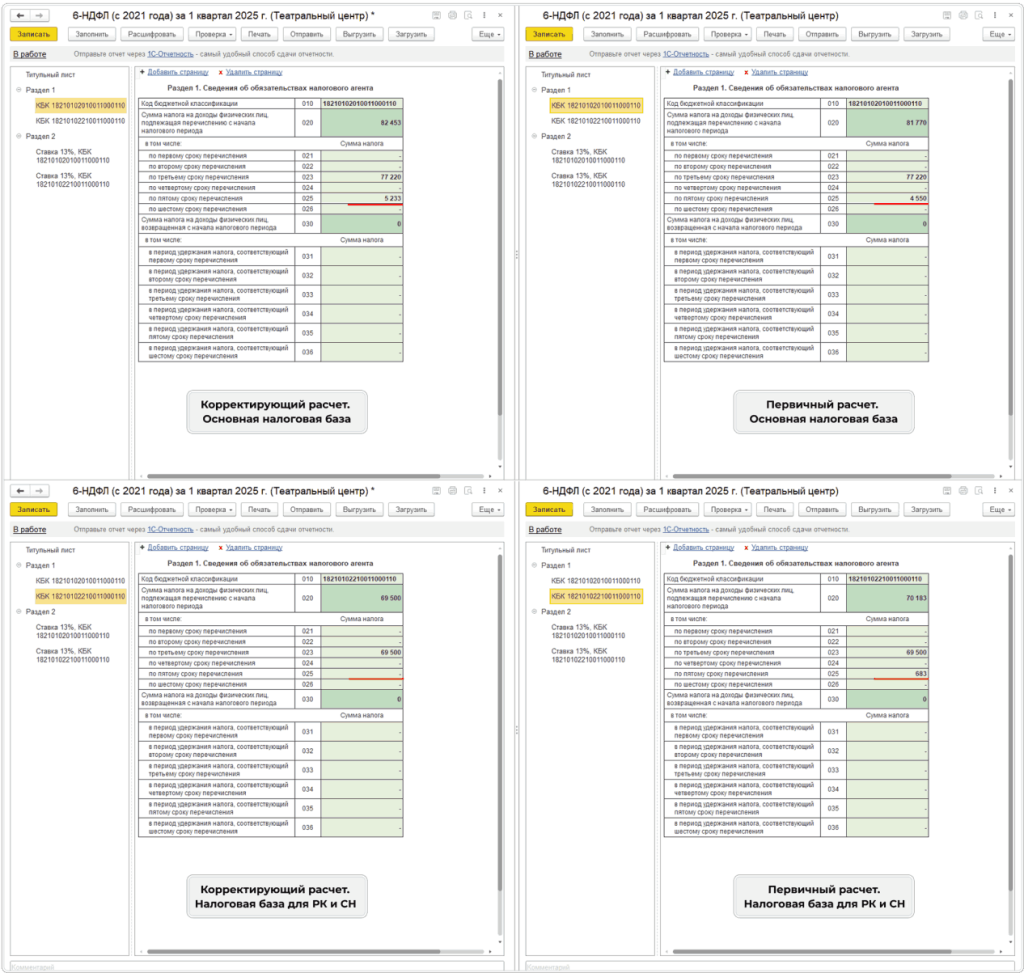1024x973 pixels.
Task: Click the red X beside Удалить страницу in the 70 183 window
Action: click(x=745, y=547)
